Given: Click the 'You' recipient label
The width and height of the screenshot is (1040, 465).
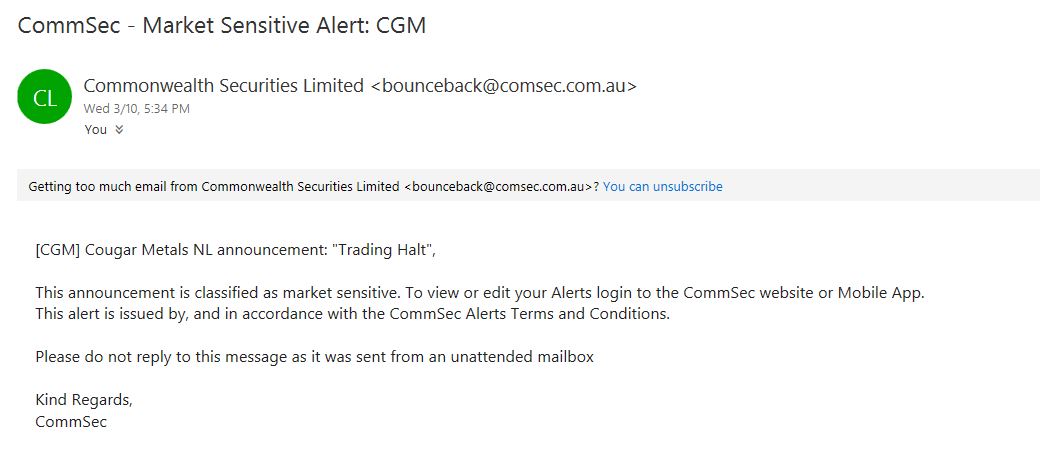Looking at the screenshot, I should coord(96,129).
